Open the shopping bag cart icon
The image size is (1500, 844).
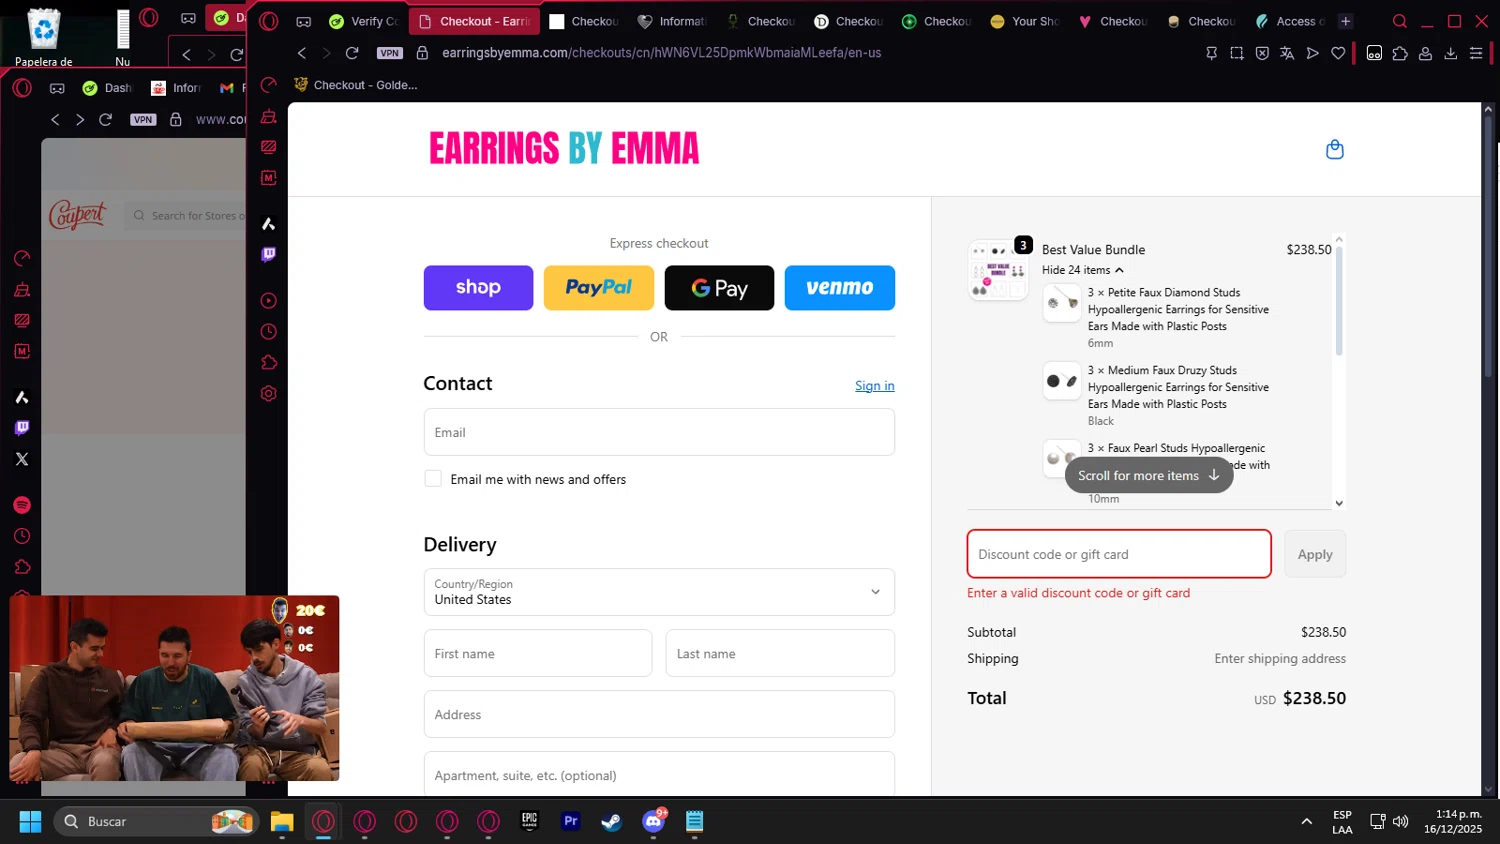tap(1334, 150)
